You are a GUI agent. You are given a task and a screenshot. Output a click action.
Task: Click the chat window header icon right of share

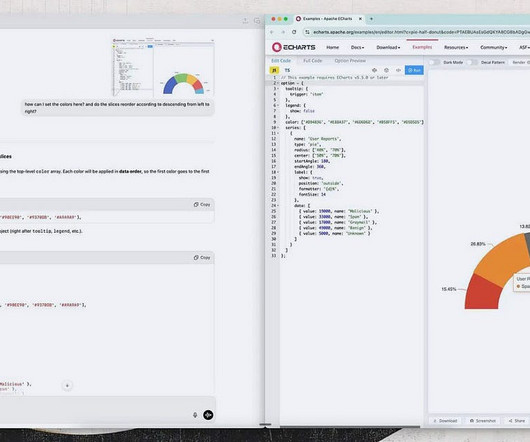point(257,21)
